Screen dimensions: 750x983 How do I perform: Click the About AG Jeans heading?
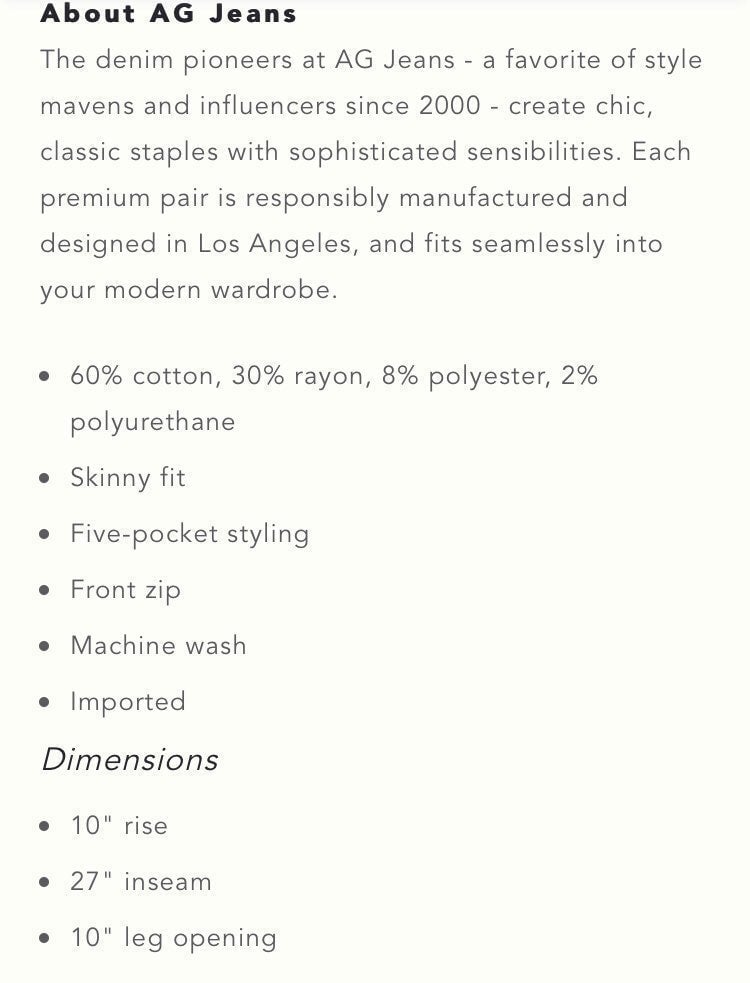(x=168, y=13)
